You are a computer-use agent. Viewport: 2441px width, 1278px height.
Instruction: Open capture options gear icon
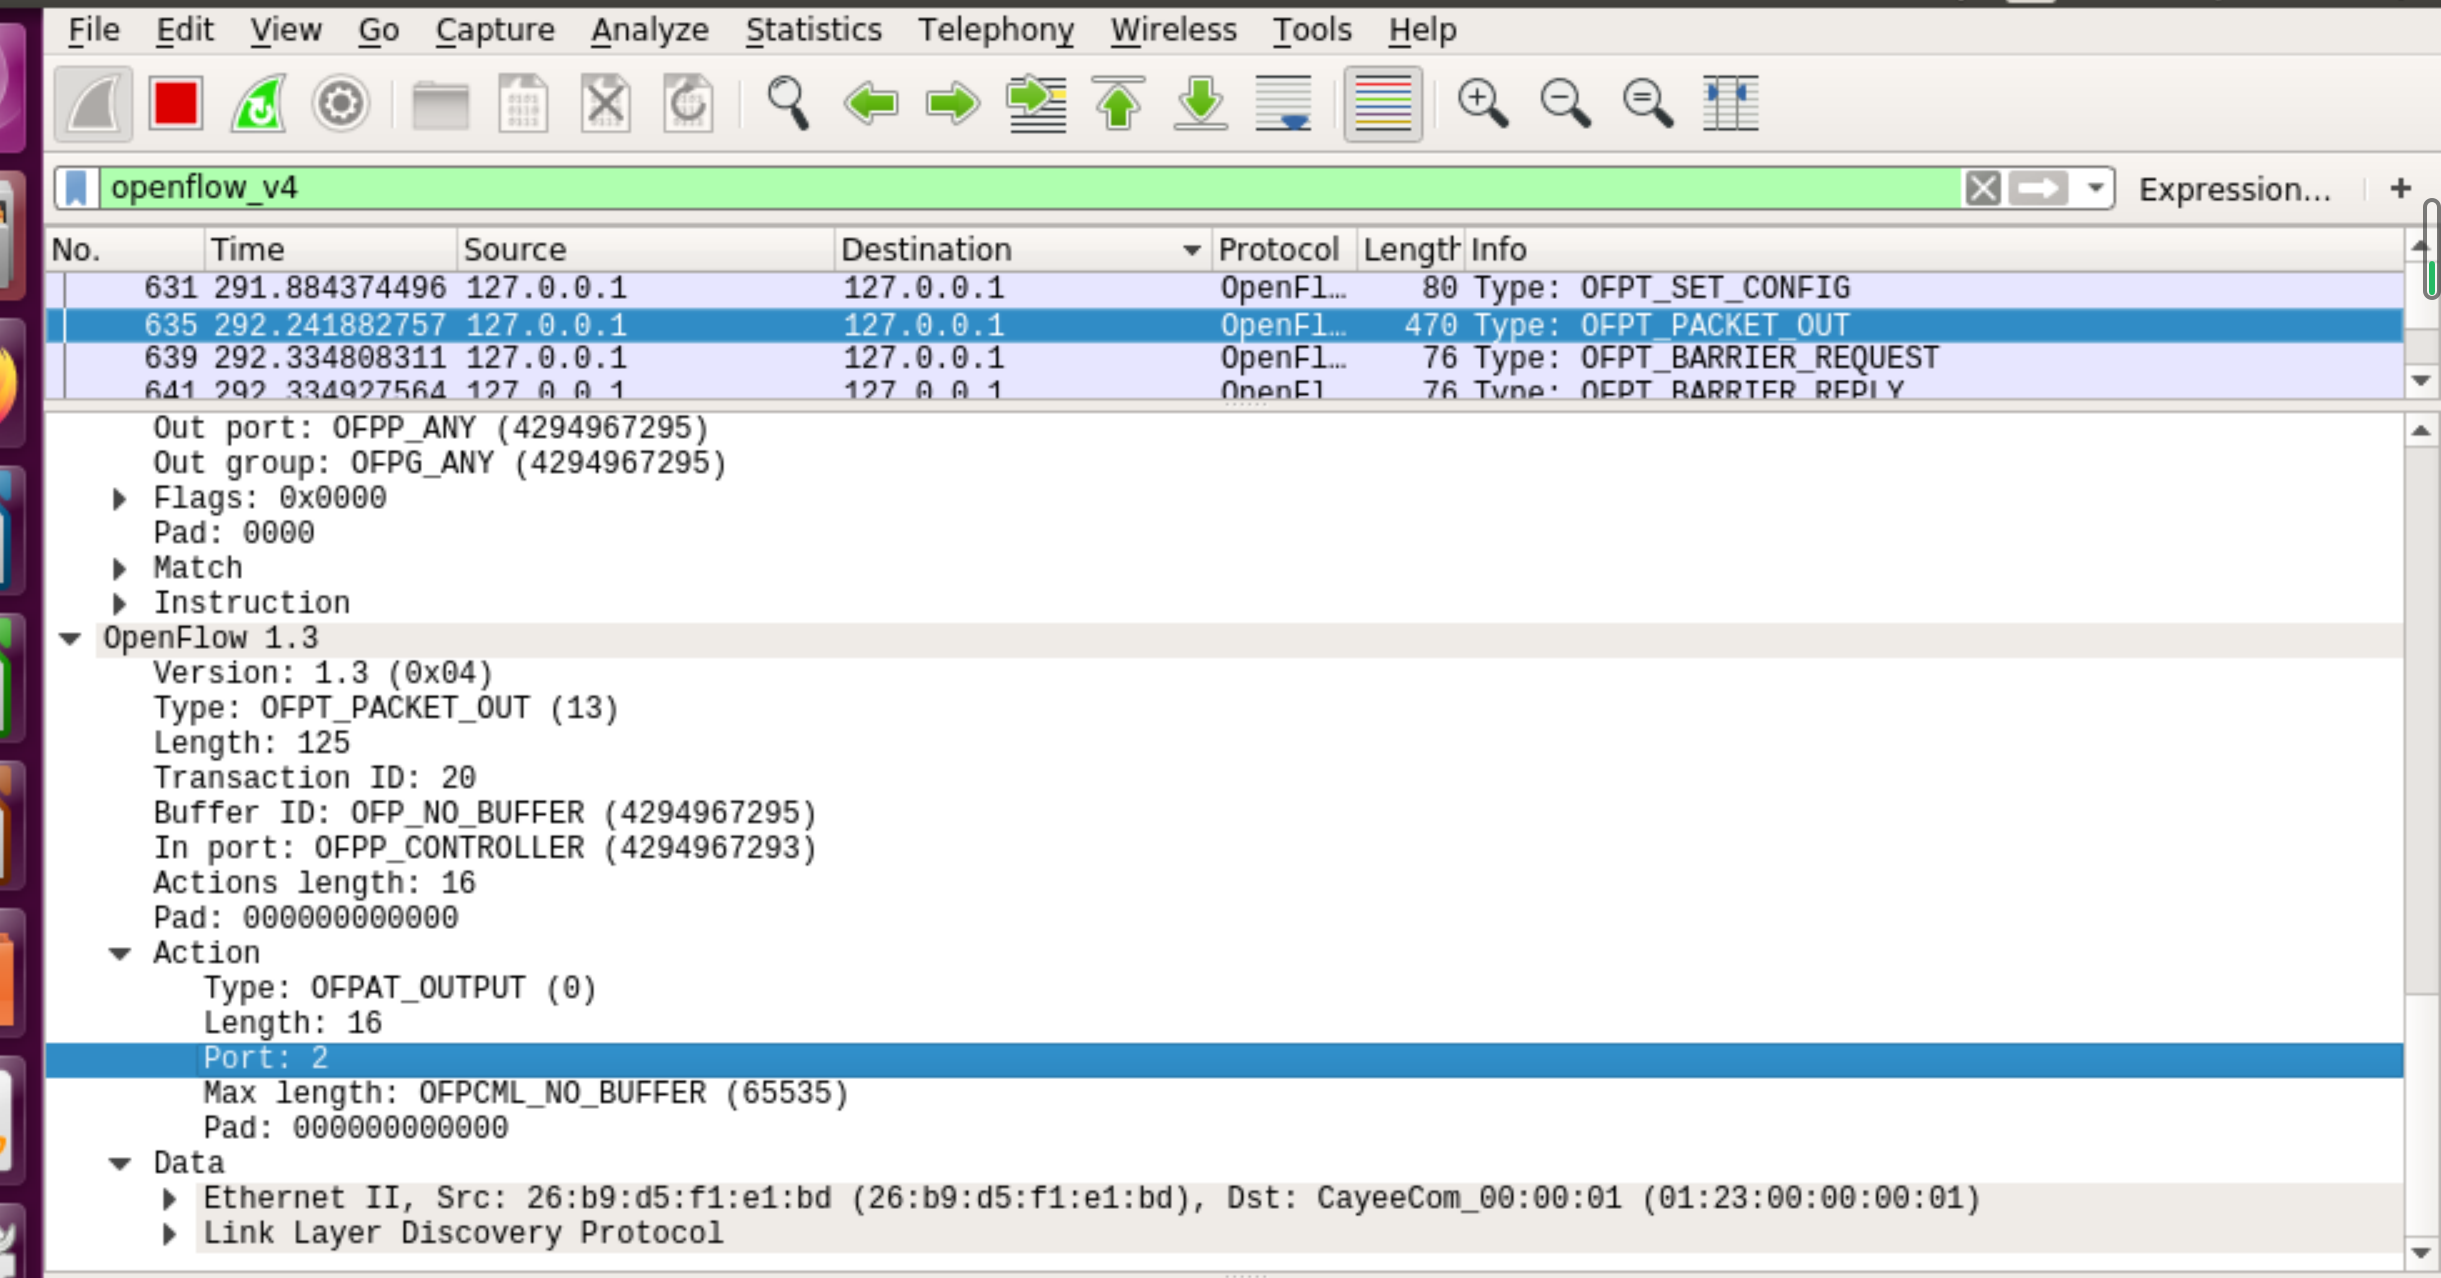(x=340, y=103)
